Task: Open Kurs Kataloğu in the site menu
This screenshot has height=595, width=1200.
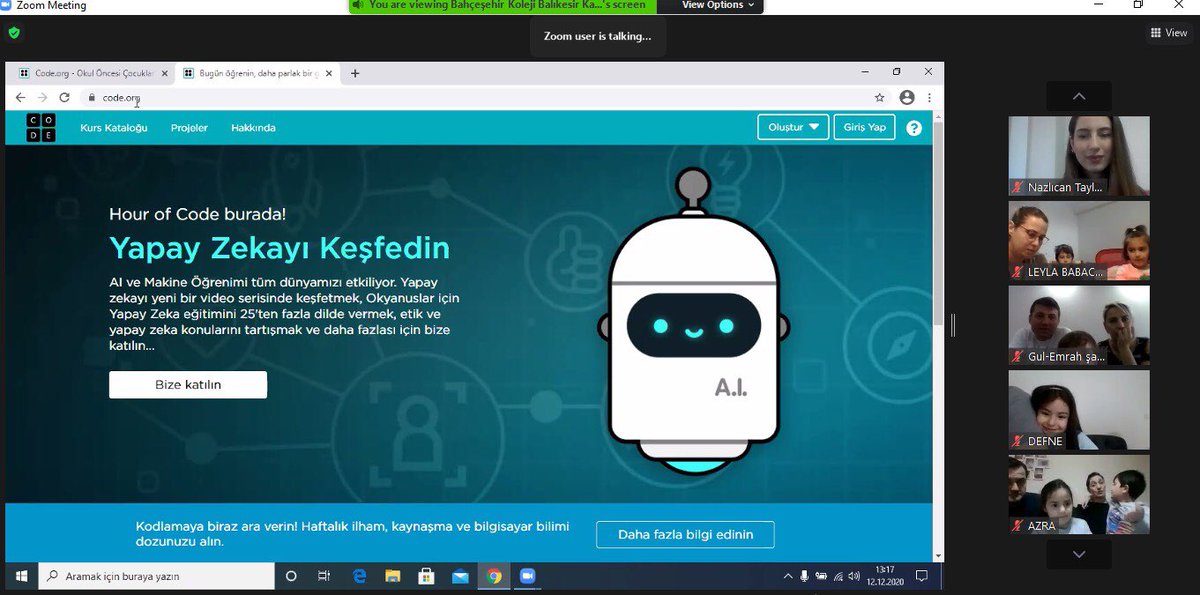Action: tap(114, 128)
